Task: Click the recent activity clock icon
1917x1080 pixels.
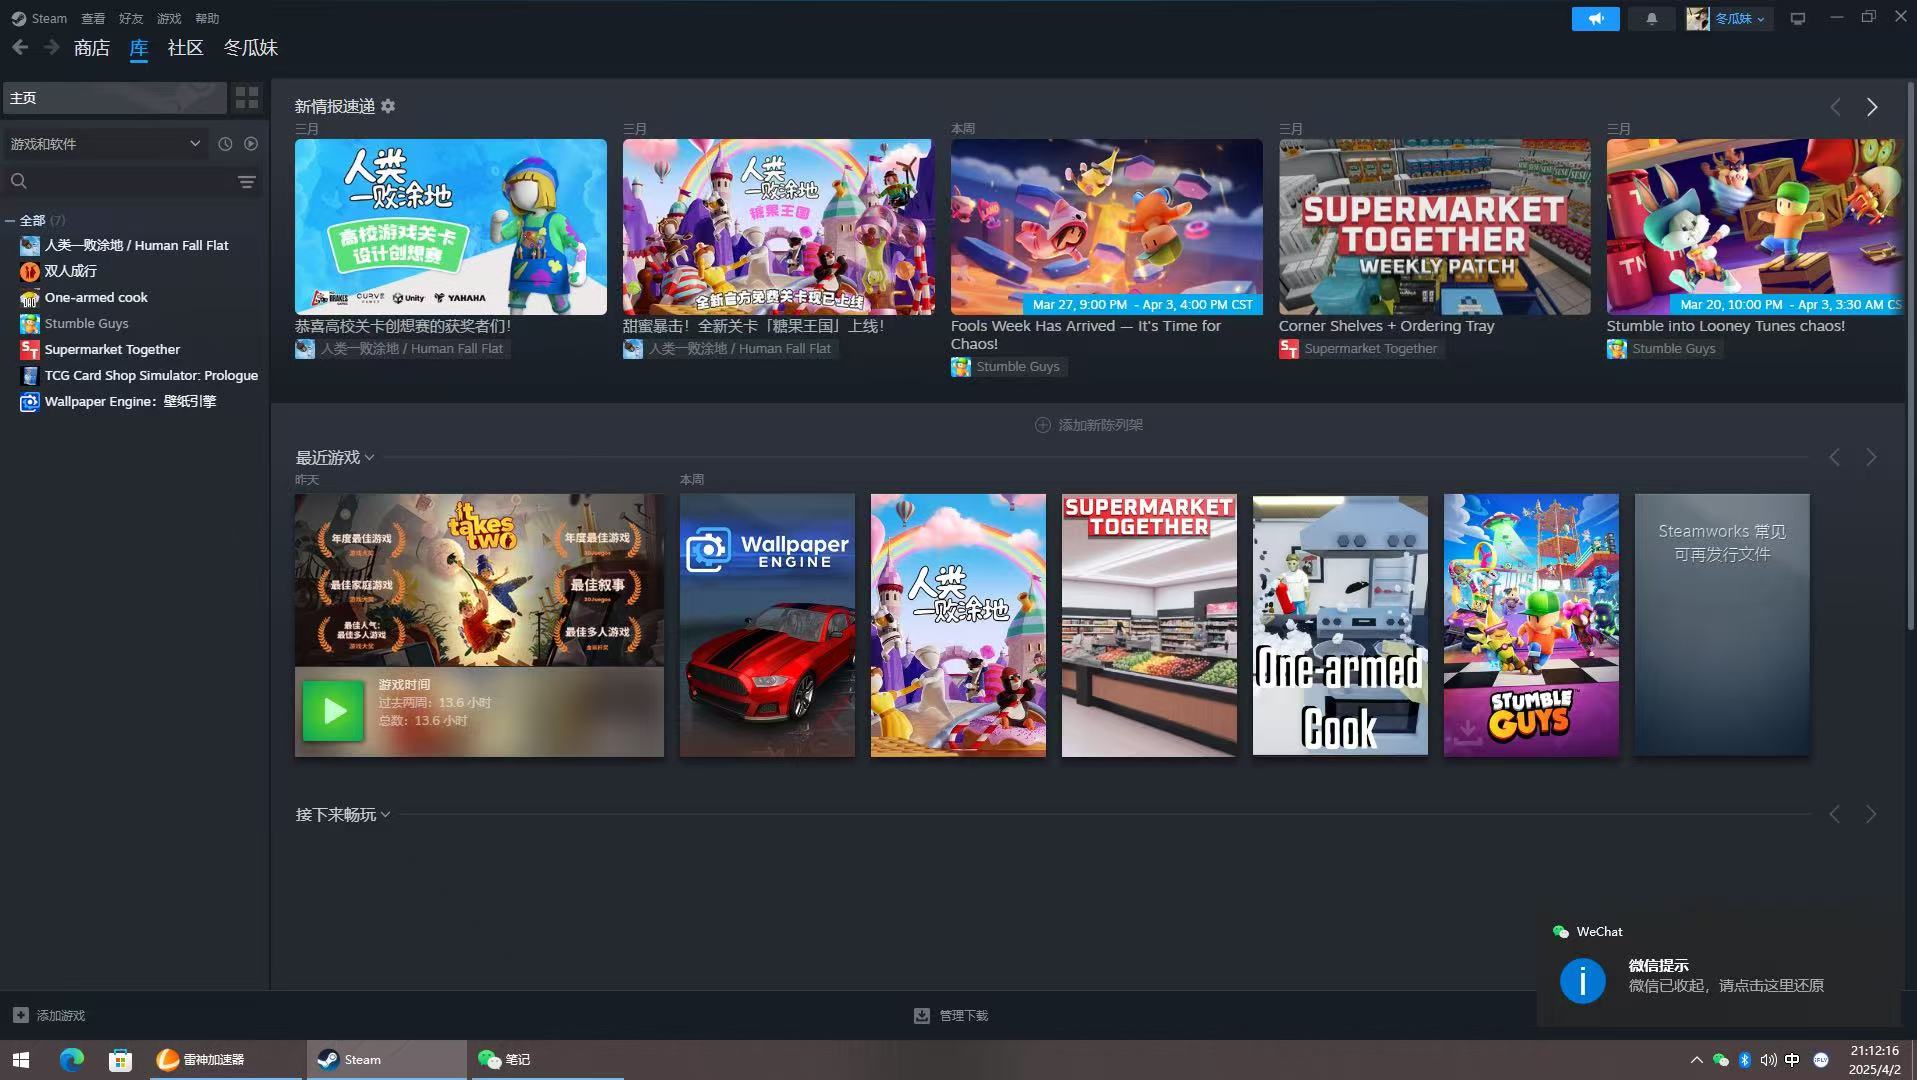Action: pos(225,144)
